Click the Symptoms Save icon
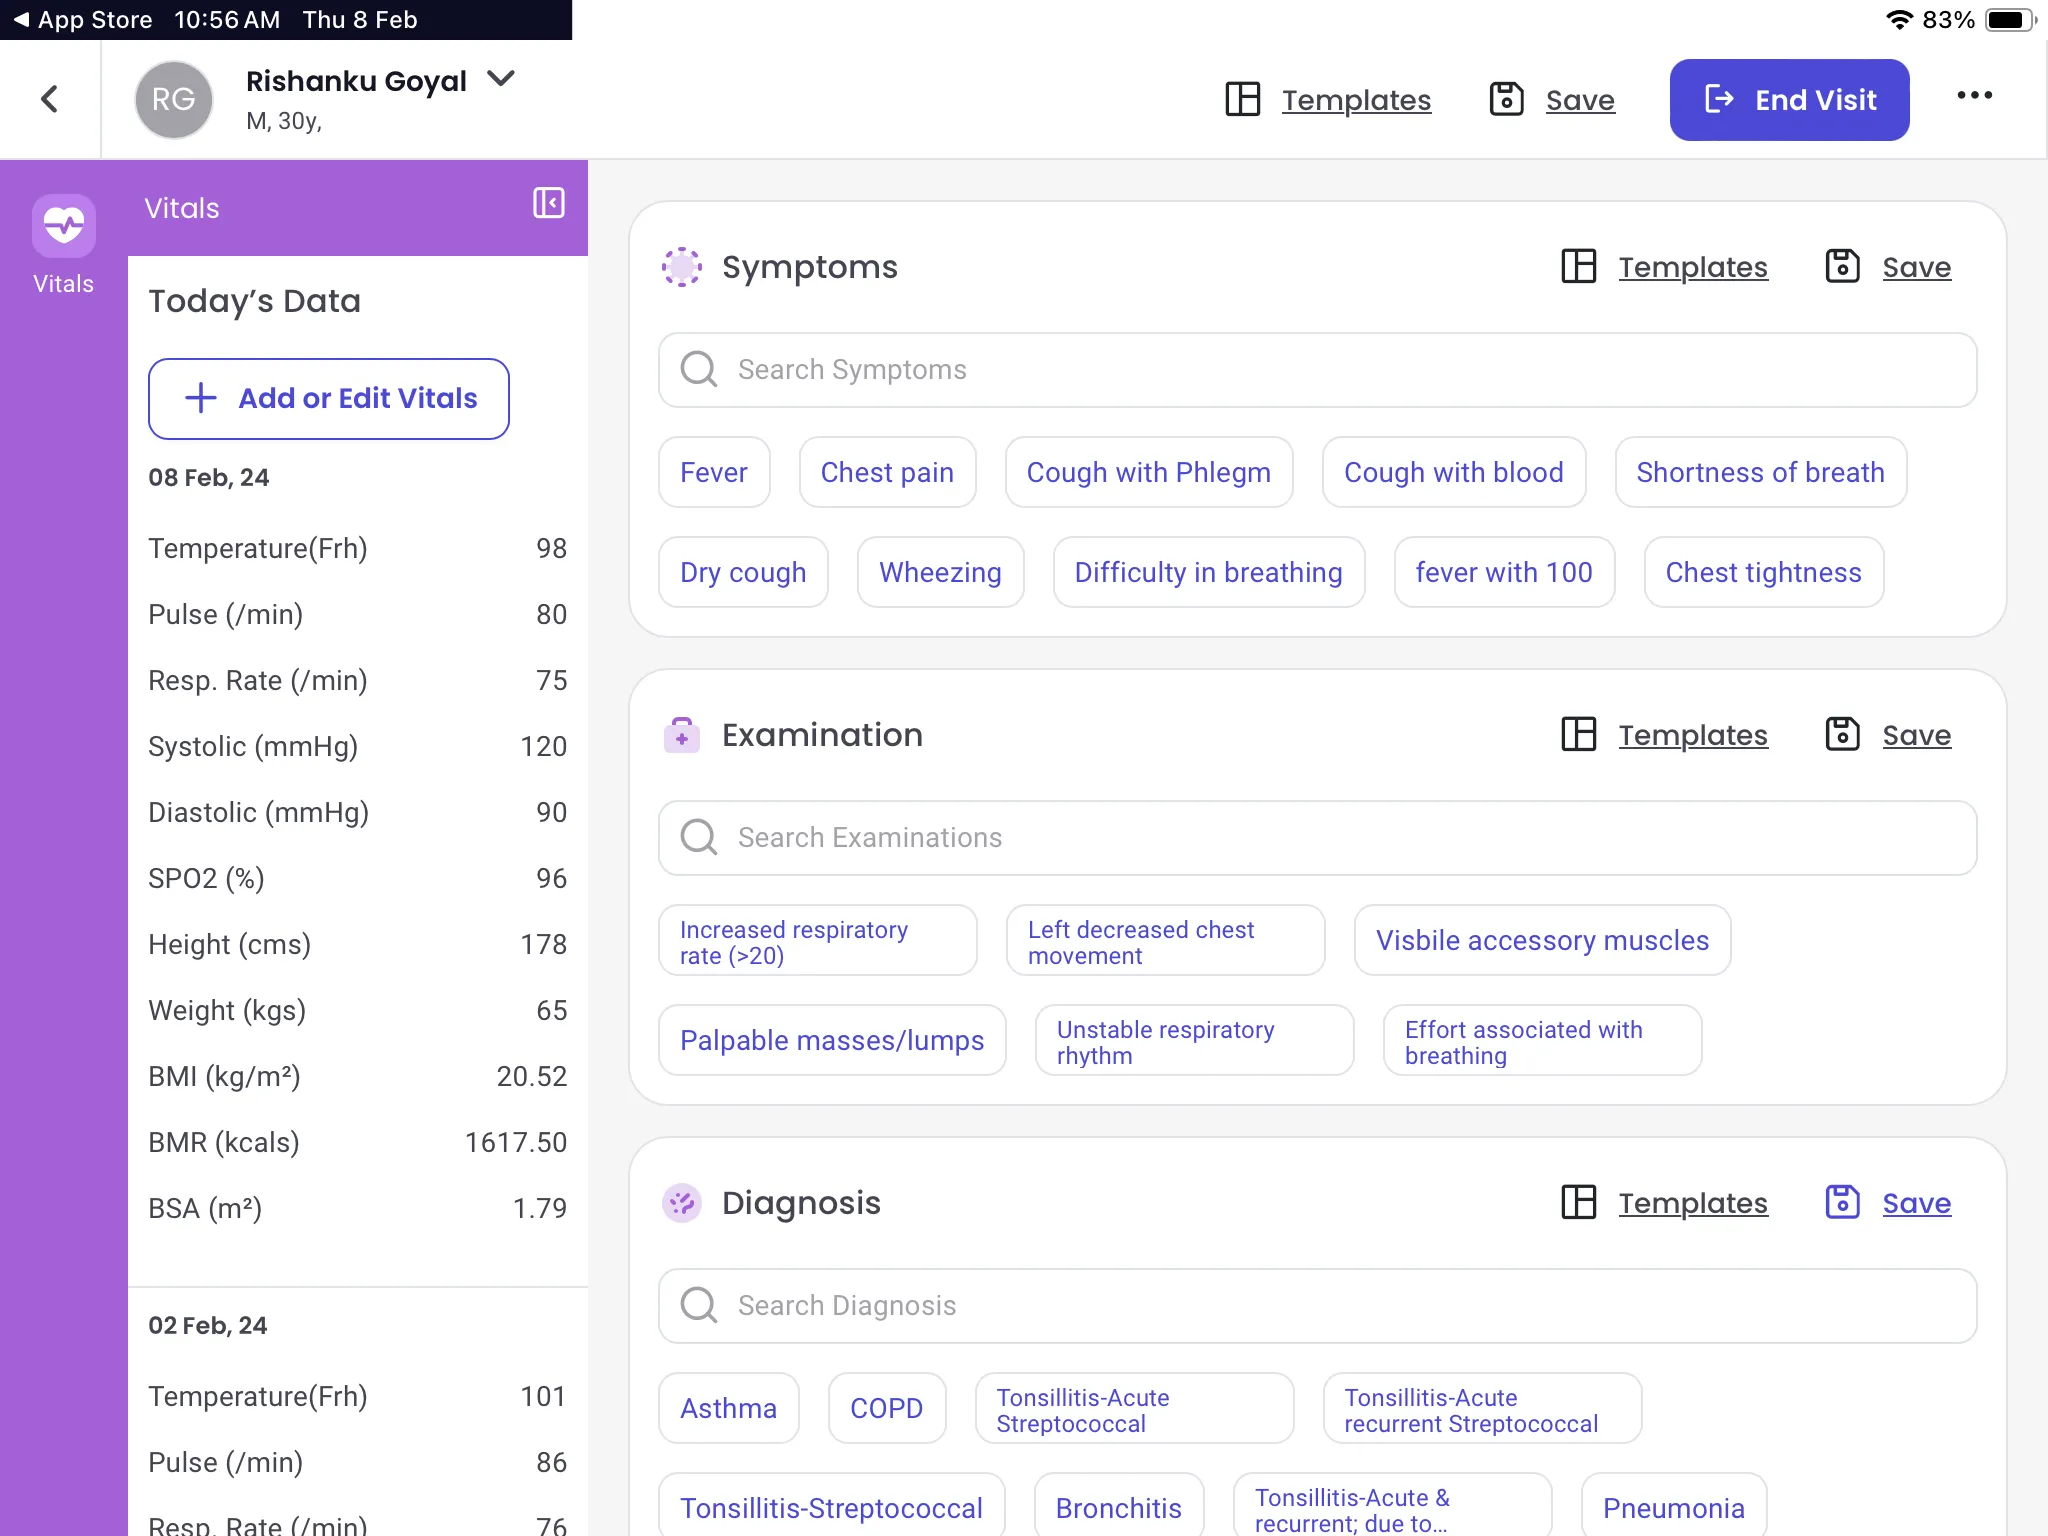The image size is (2048, 1536). 1842,266
